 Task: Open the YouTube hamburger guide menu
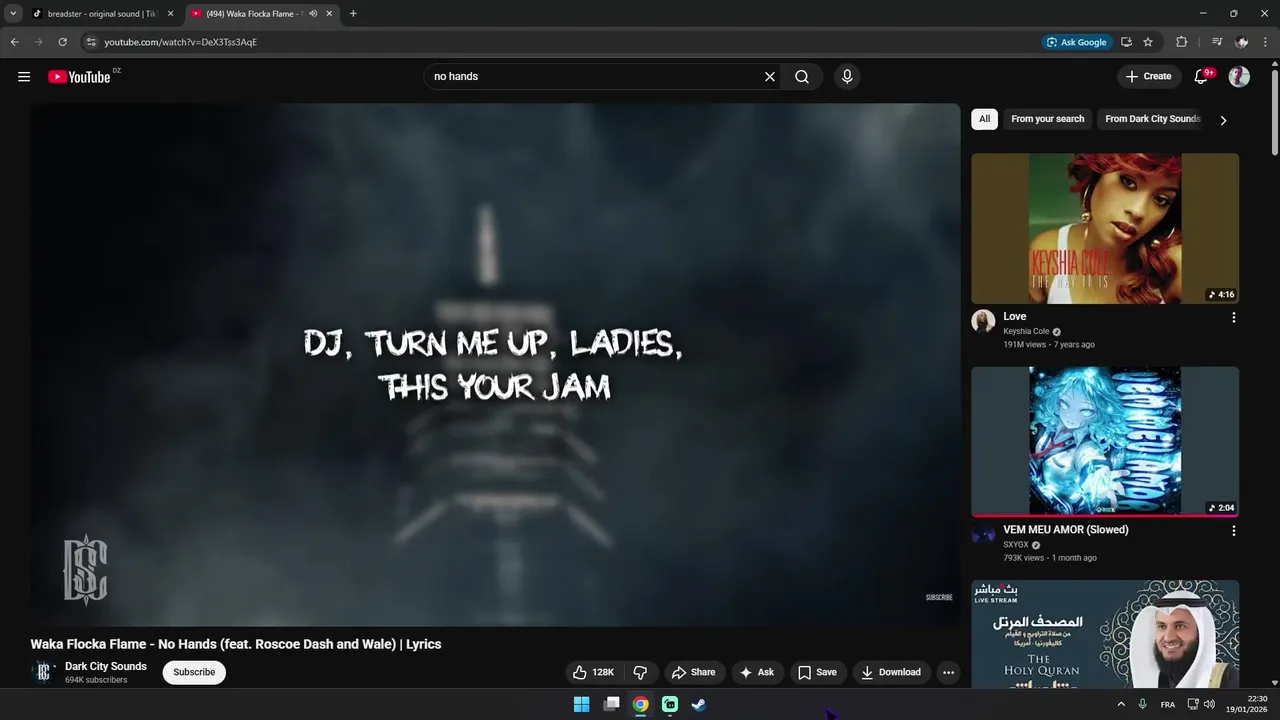point(24,76)
